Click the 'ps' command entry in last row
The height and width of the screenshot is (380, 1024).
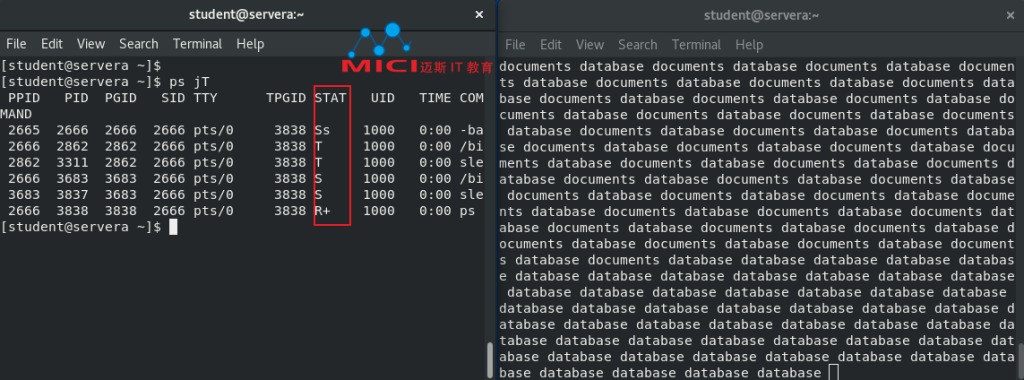tap(467, 211)
